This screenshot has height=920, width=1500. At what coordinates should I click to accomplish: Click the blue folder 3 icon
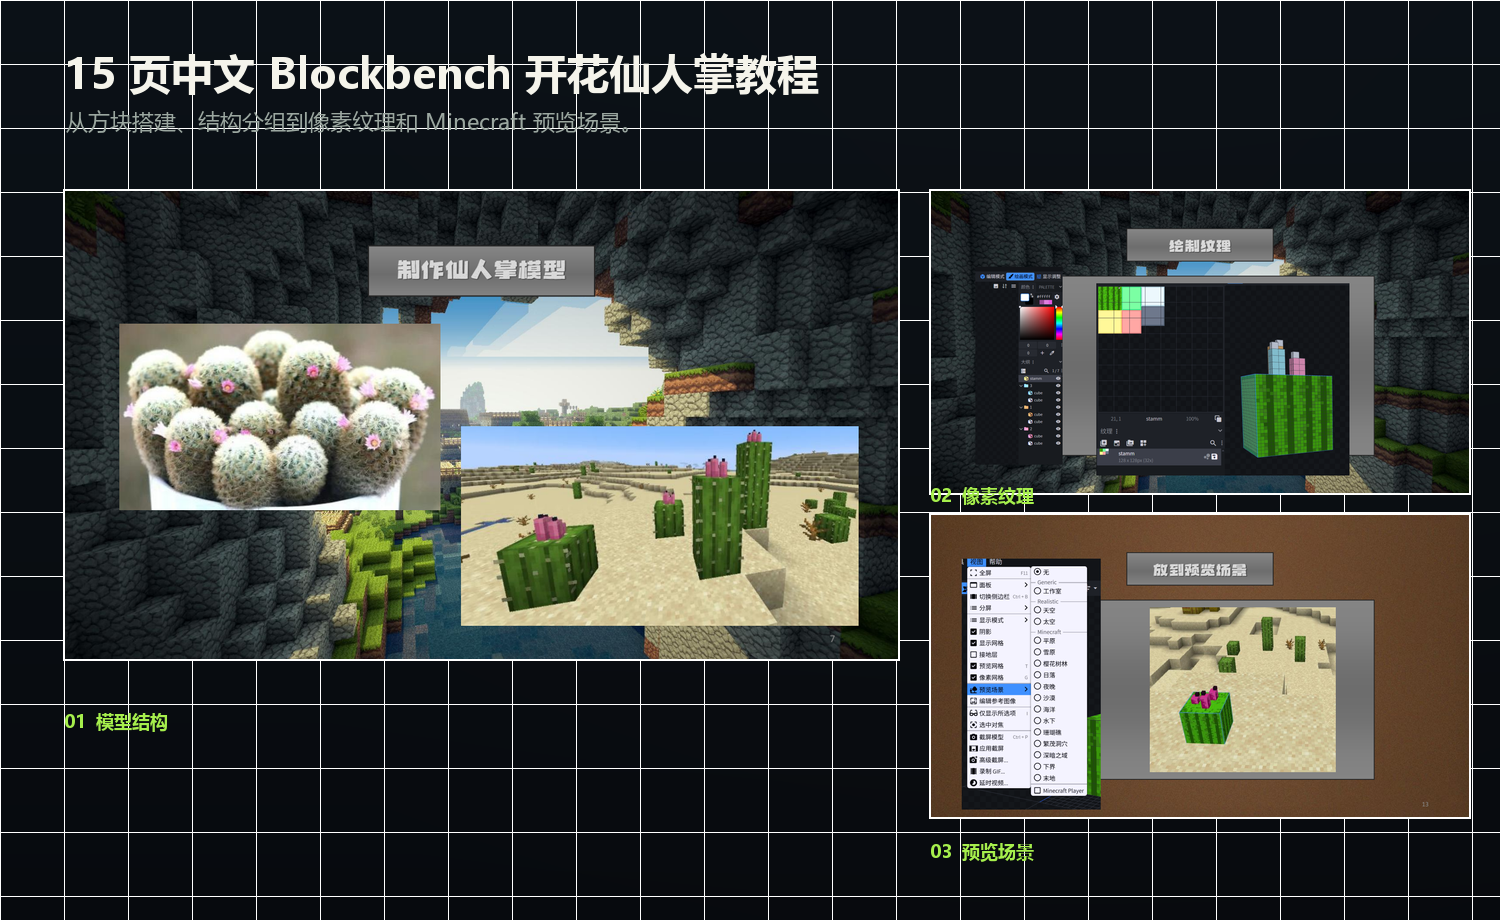coord(1026,386)
